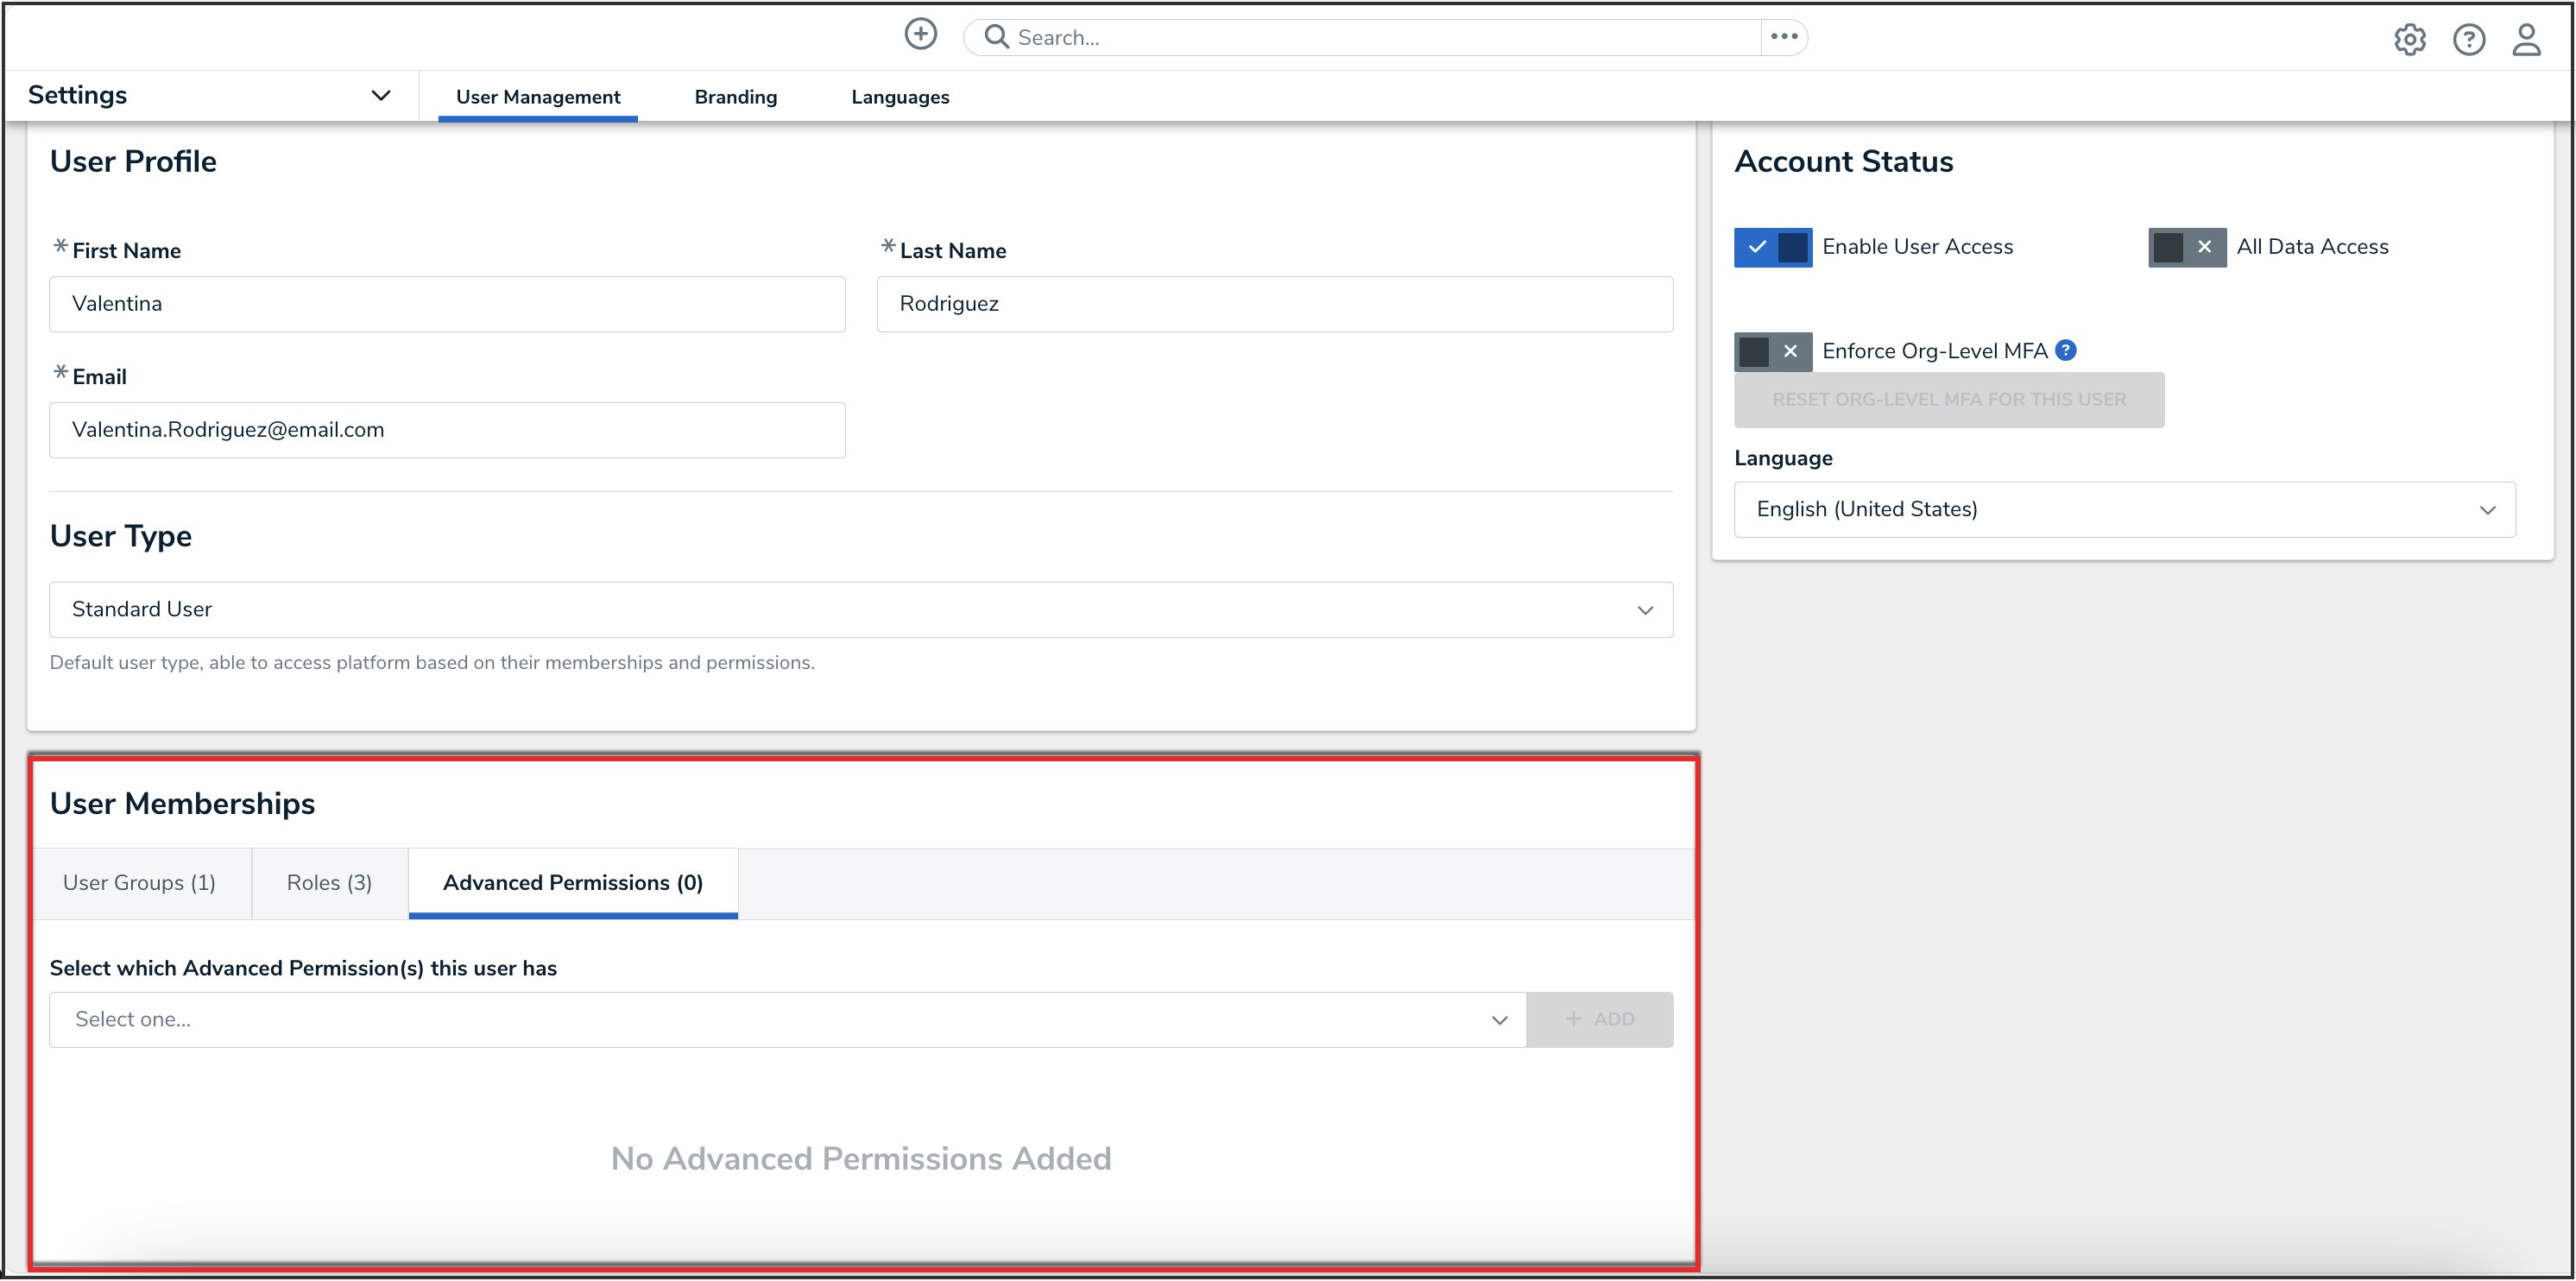Open the User Groups (1) tab

coord(139,882)
